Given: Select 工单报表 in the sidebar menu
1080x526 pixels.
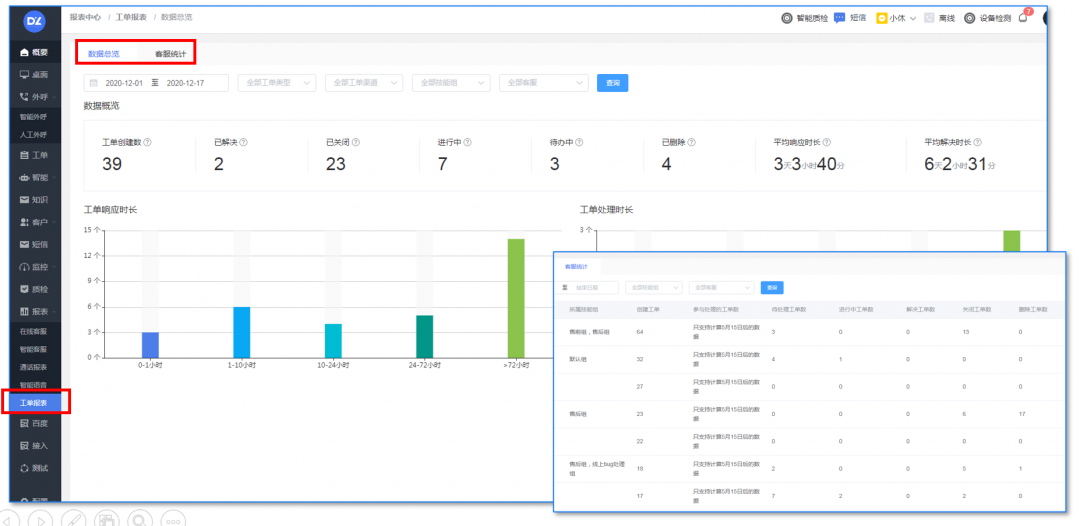Looking at the screenshot, I should (34, 403).
